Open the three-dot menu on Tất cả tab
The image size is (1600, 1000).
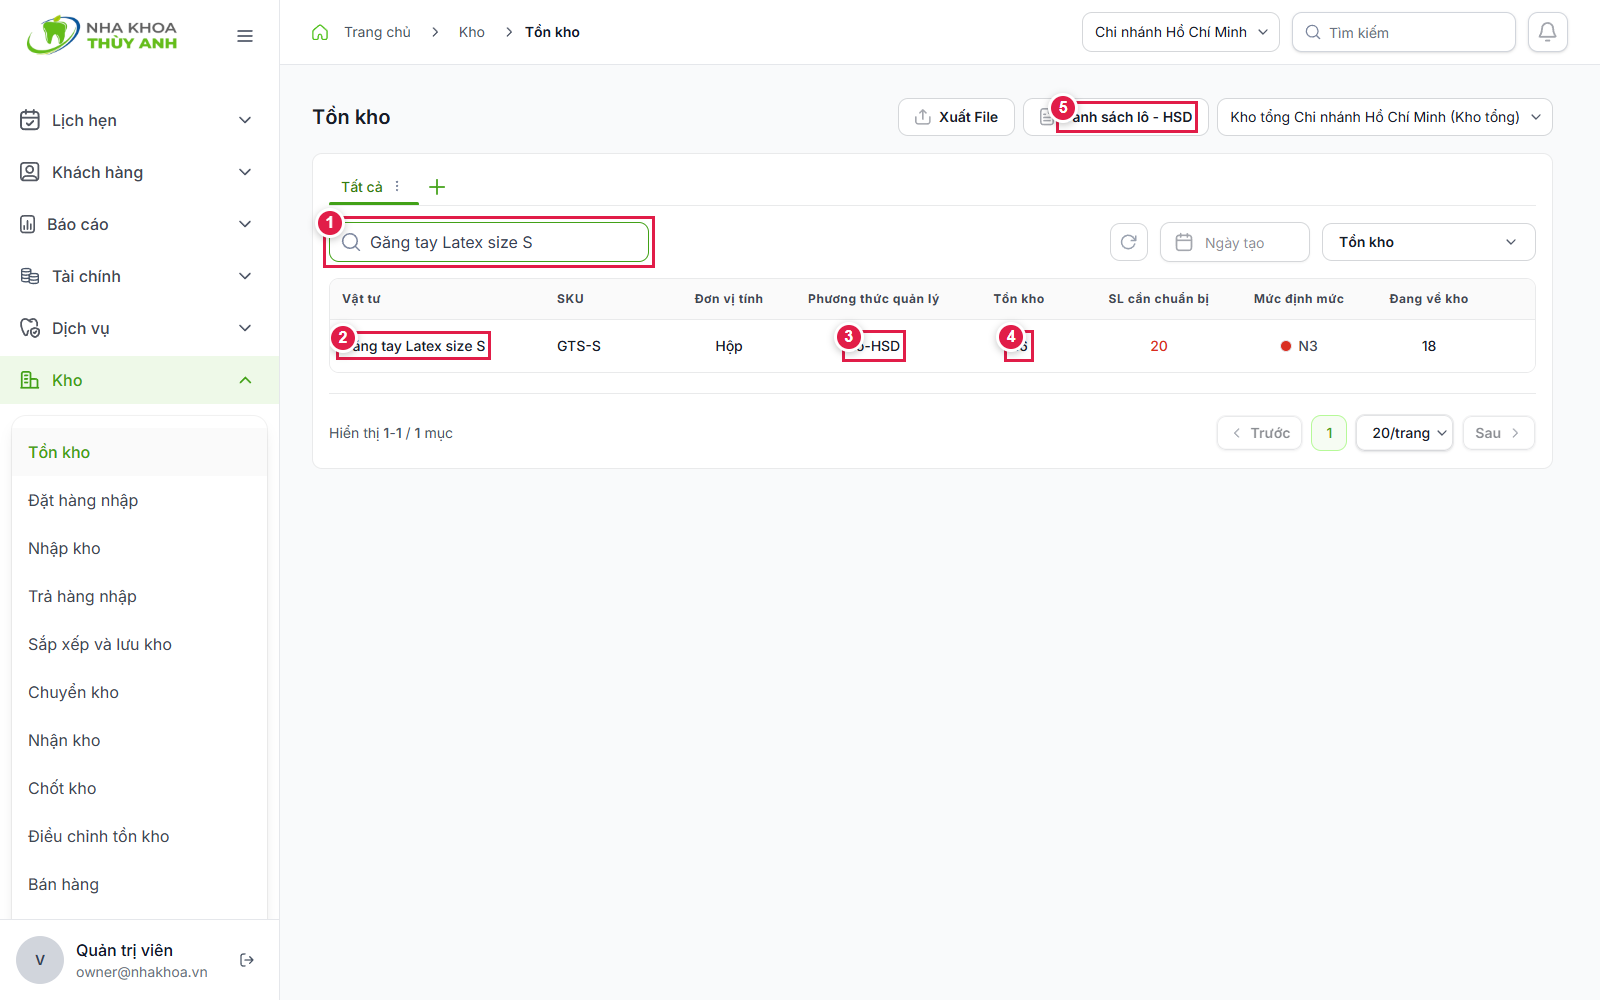point(397,186)
